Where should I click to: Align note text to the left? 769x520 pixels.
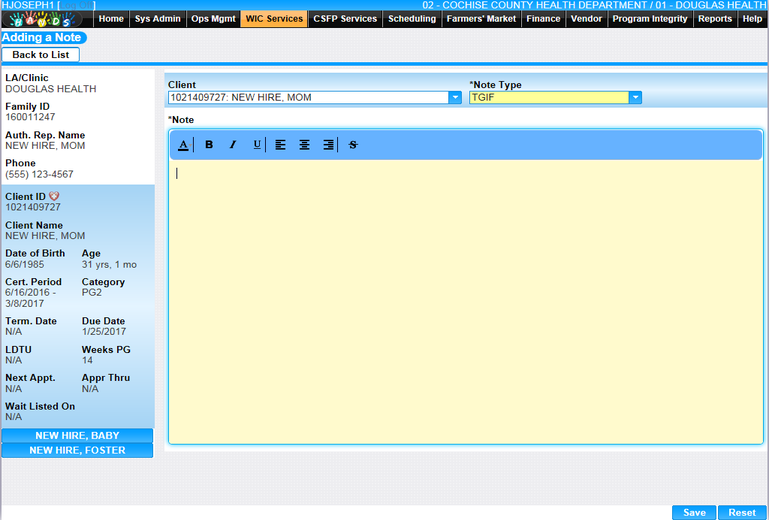(281, 145)
